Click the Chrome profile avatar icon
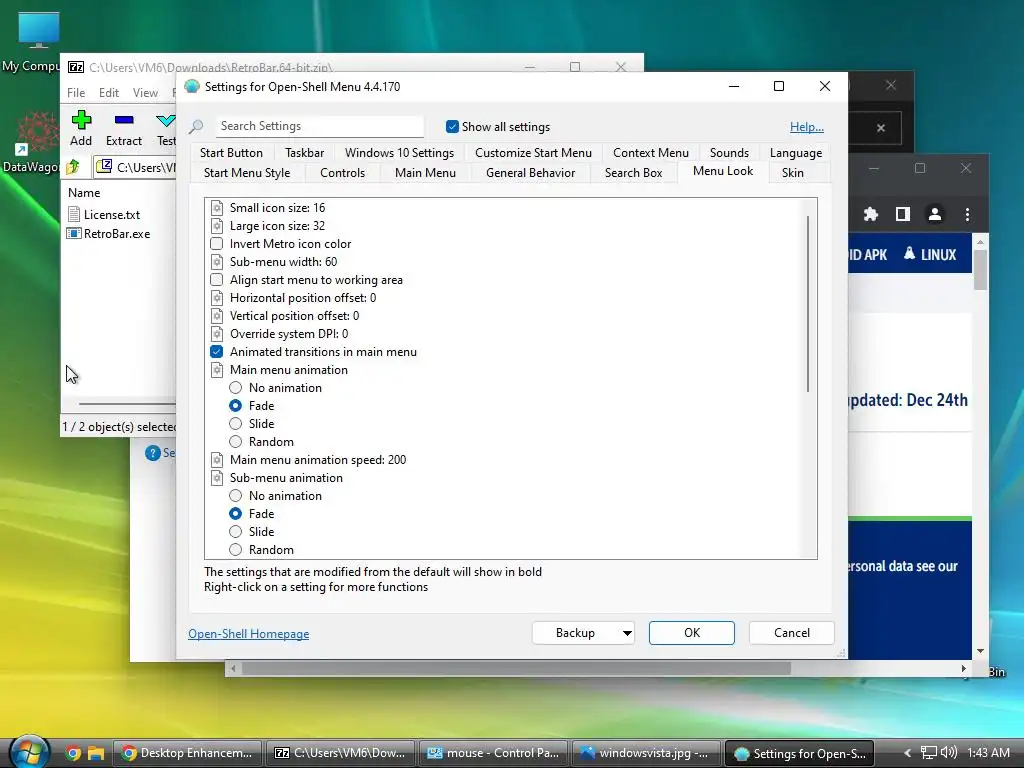 [x=935, y=214]
